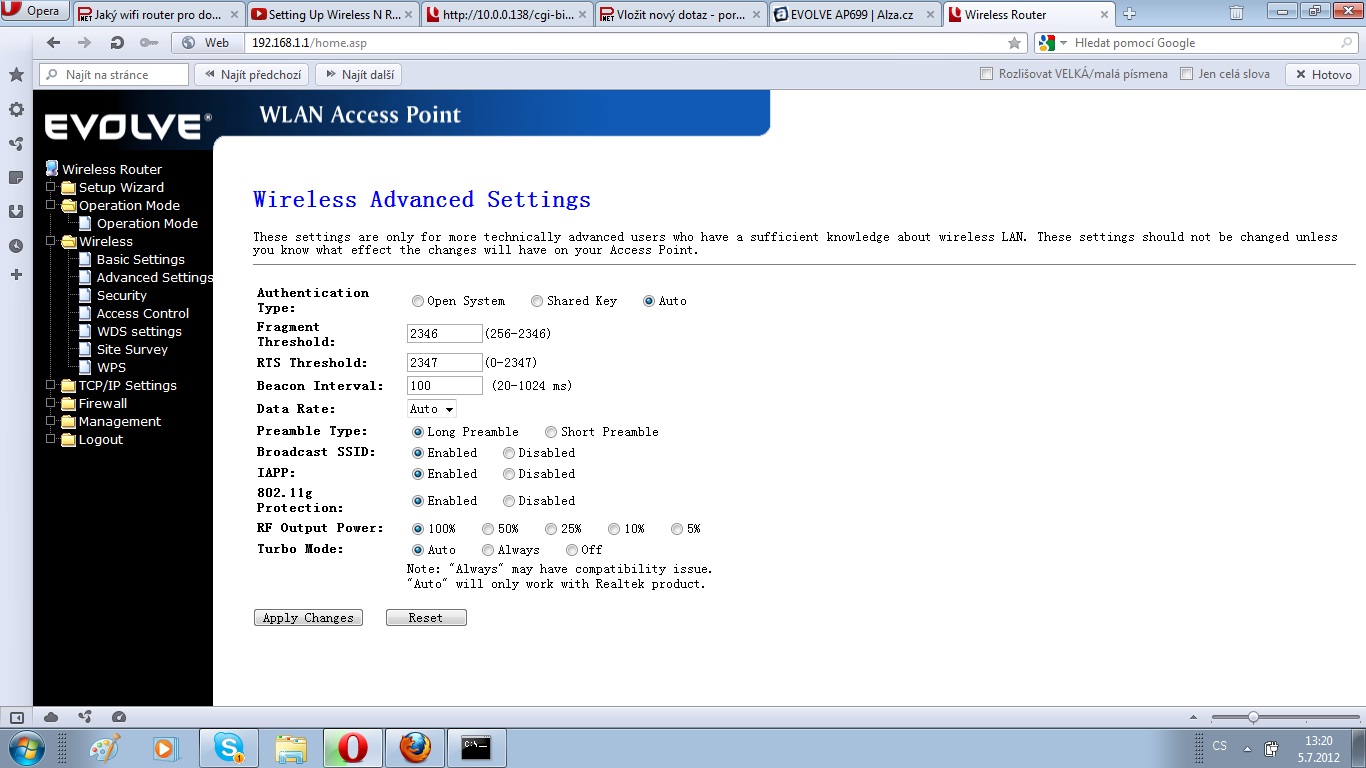The width and height of the screenshot is (1366, 768).
Task: Close find bar with Hotovo button
Action: (1323, 75)
